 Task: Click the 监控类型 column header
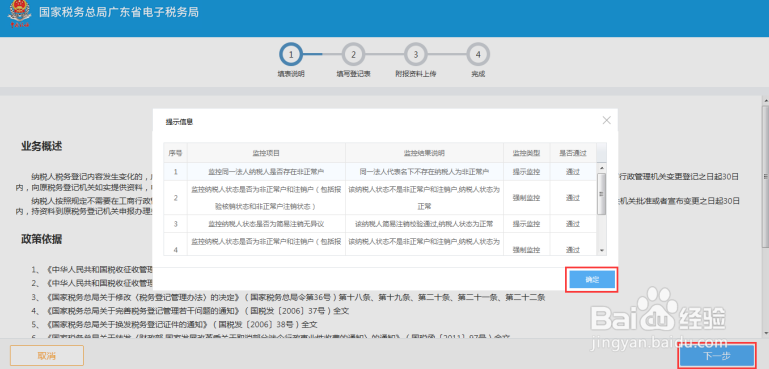527,153
